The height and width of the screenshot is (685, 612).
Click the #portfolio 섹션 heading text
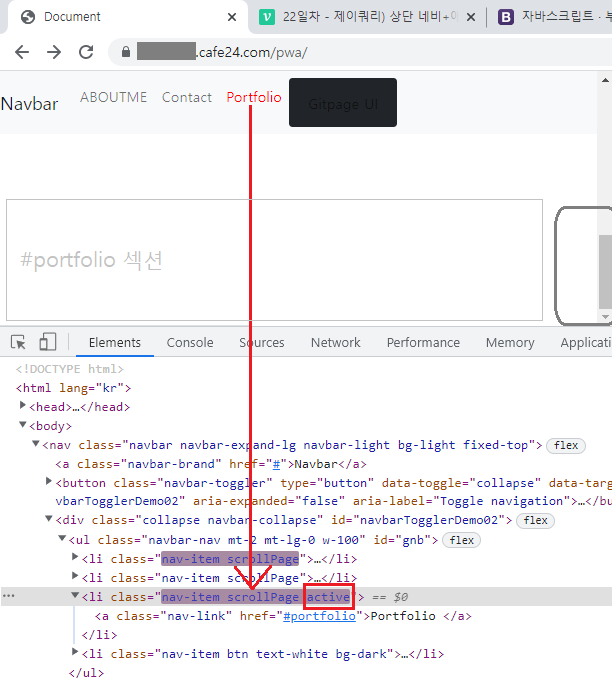91,259
